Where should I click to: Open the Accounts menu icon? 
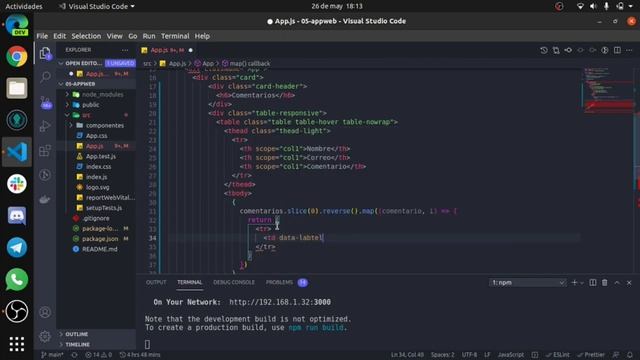45,312
